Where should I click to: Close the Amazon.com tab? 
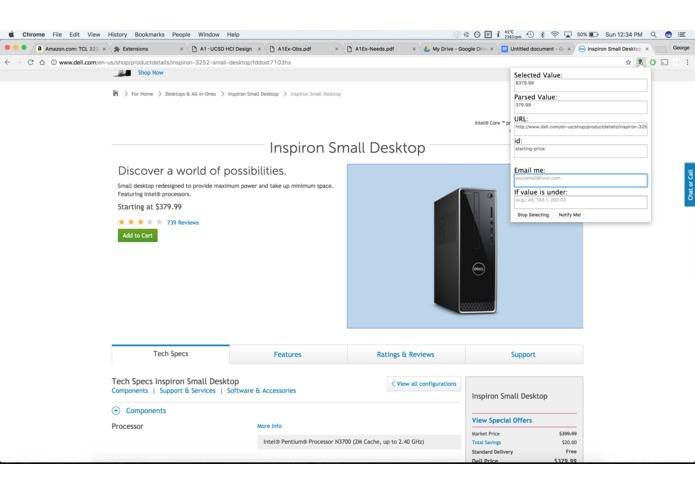104,49
